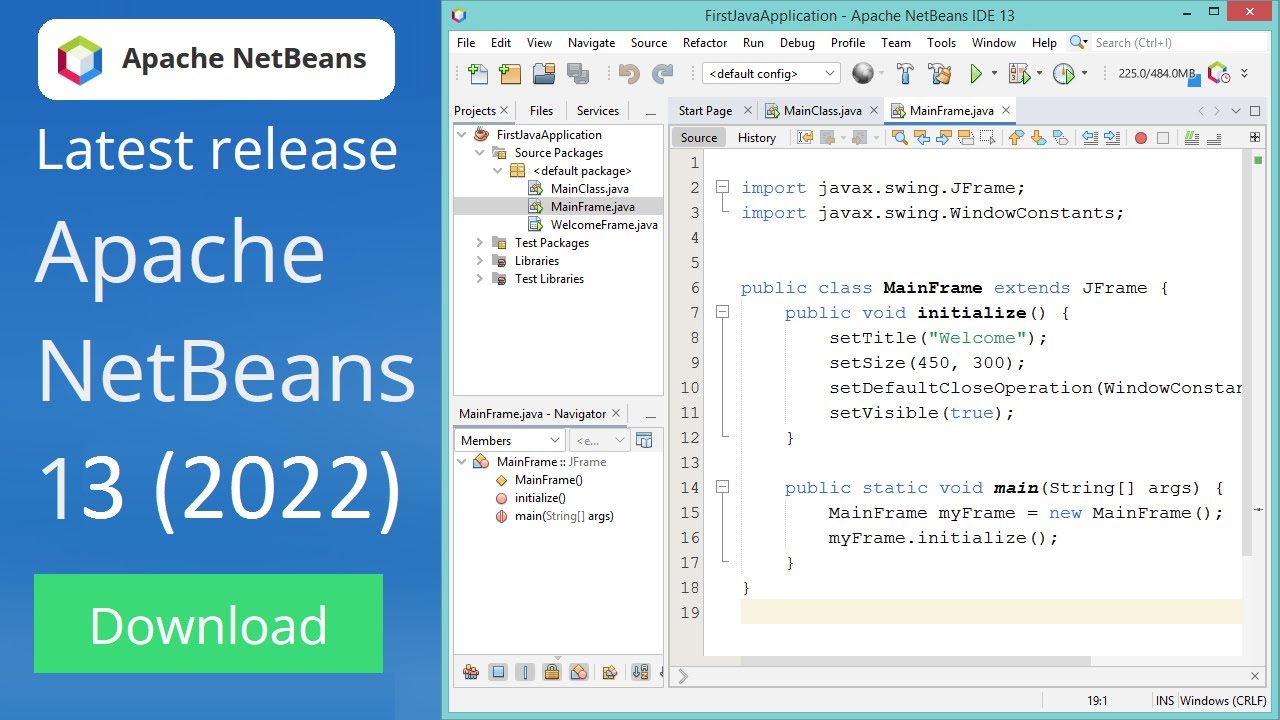Select initialize() in the Navigator
1280x720 pixels.
(540, 498)
